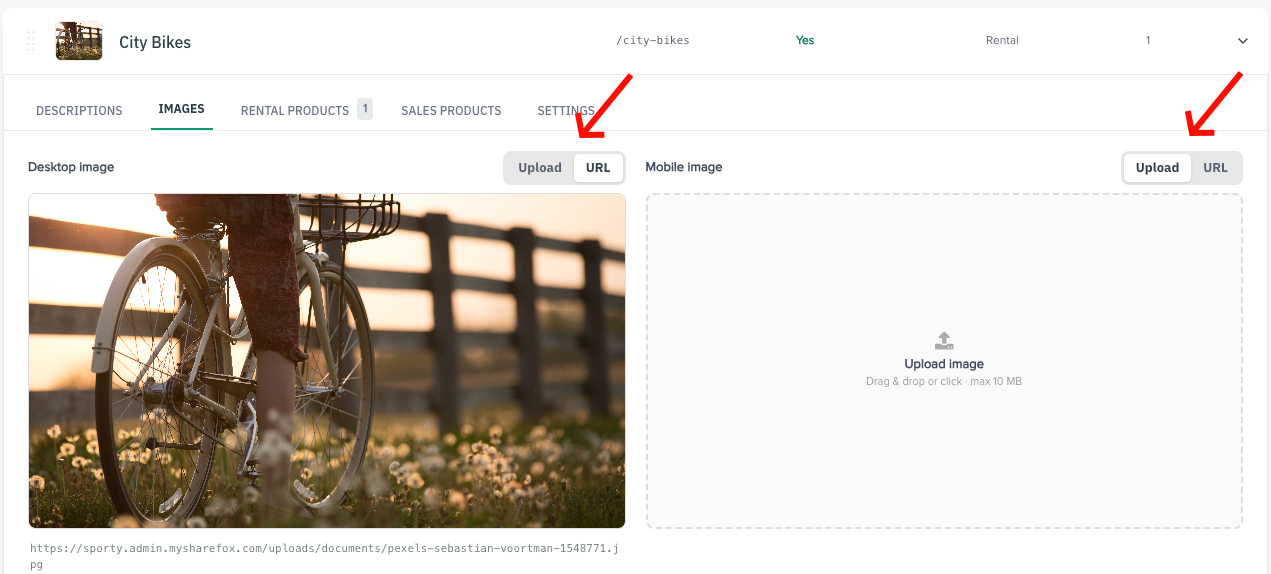Select Upload option for mobile image
The height and width of the screenshot is (574, 1271).
click(1157, 168)
